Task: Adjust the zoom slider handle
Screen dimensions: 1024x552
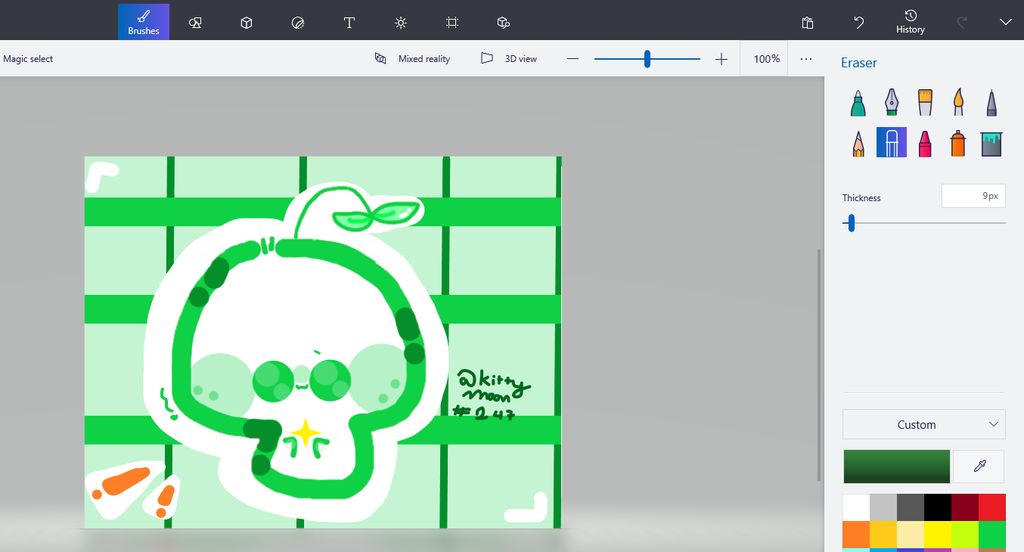Action: point(647,59)
